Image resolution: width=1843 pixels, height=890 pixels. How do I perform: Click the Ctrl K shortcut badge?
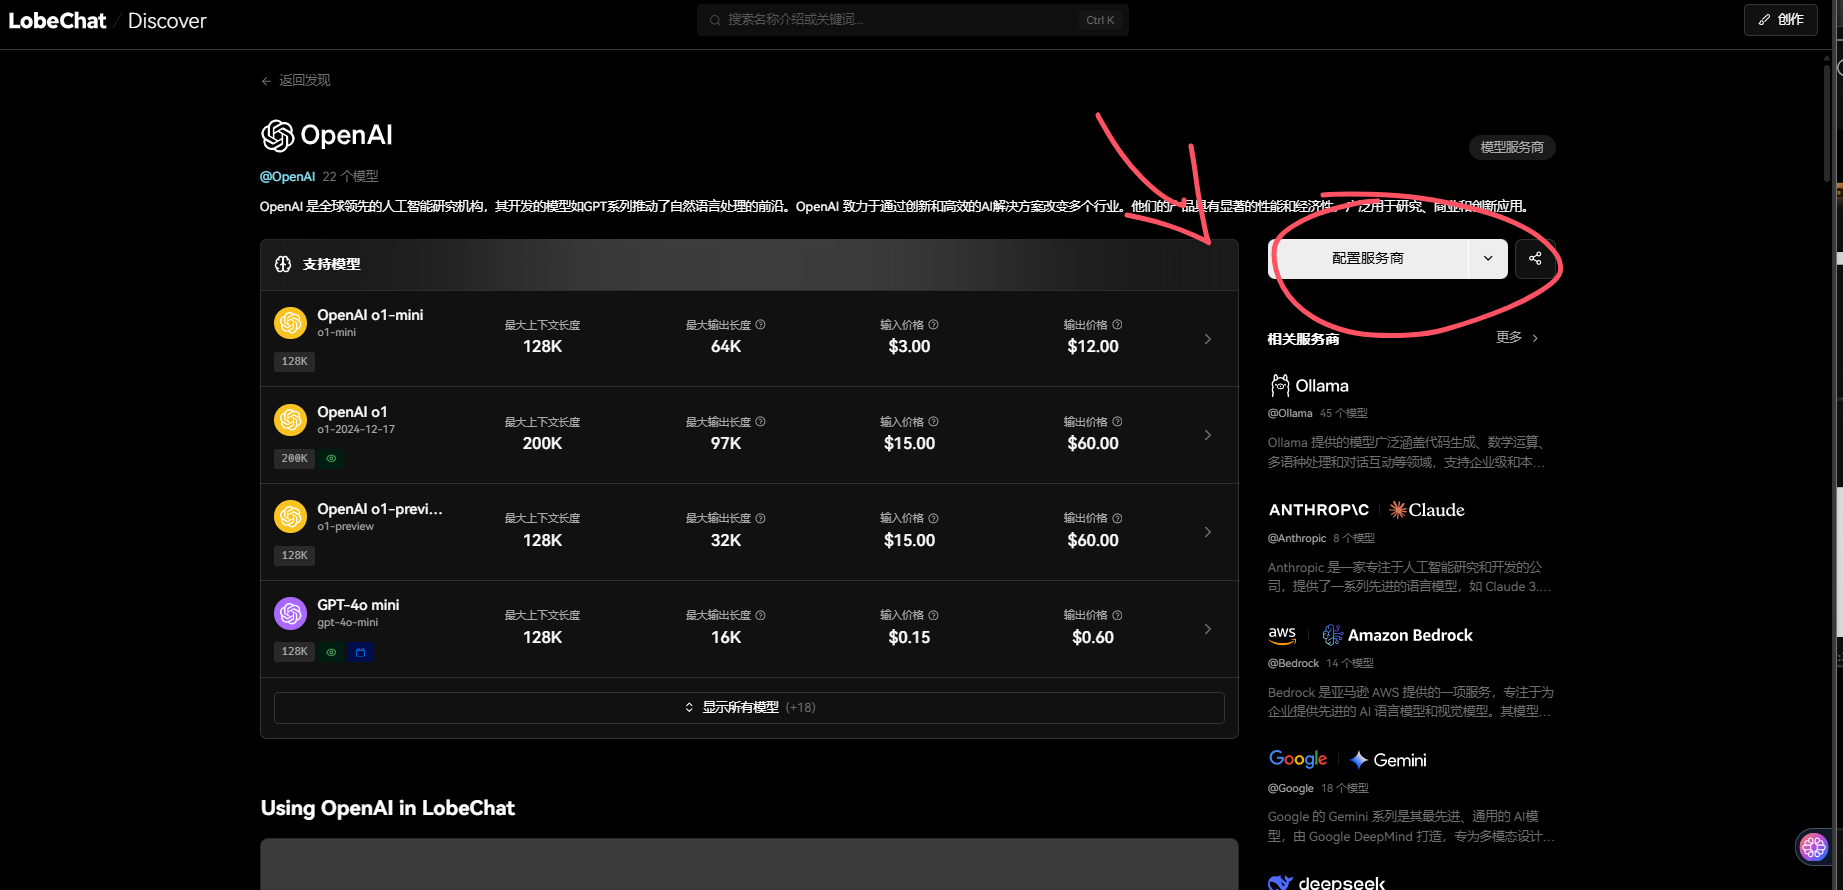click(x=1100, y=20)
